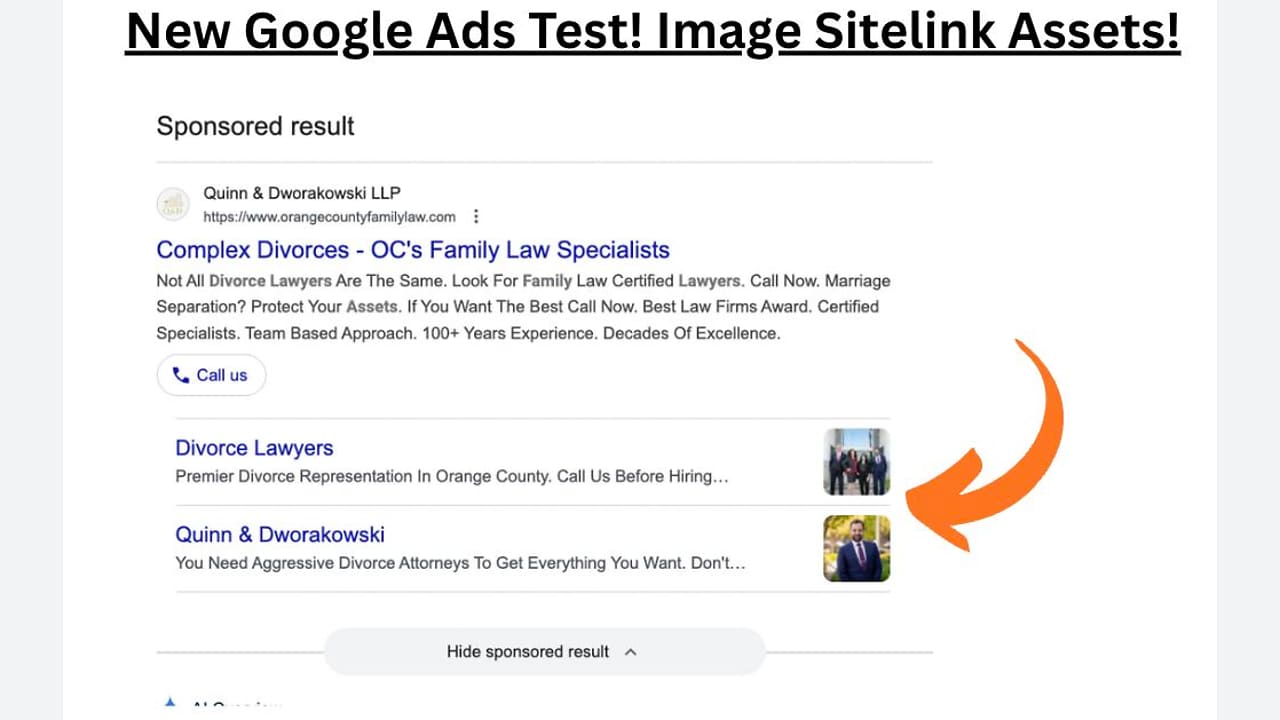Open the Divorce Lawyers sitelink

pyautogui.click(x=254, y=448)
